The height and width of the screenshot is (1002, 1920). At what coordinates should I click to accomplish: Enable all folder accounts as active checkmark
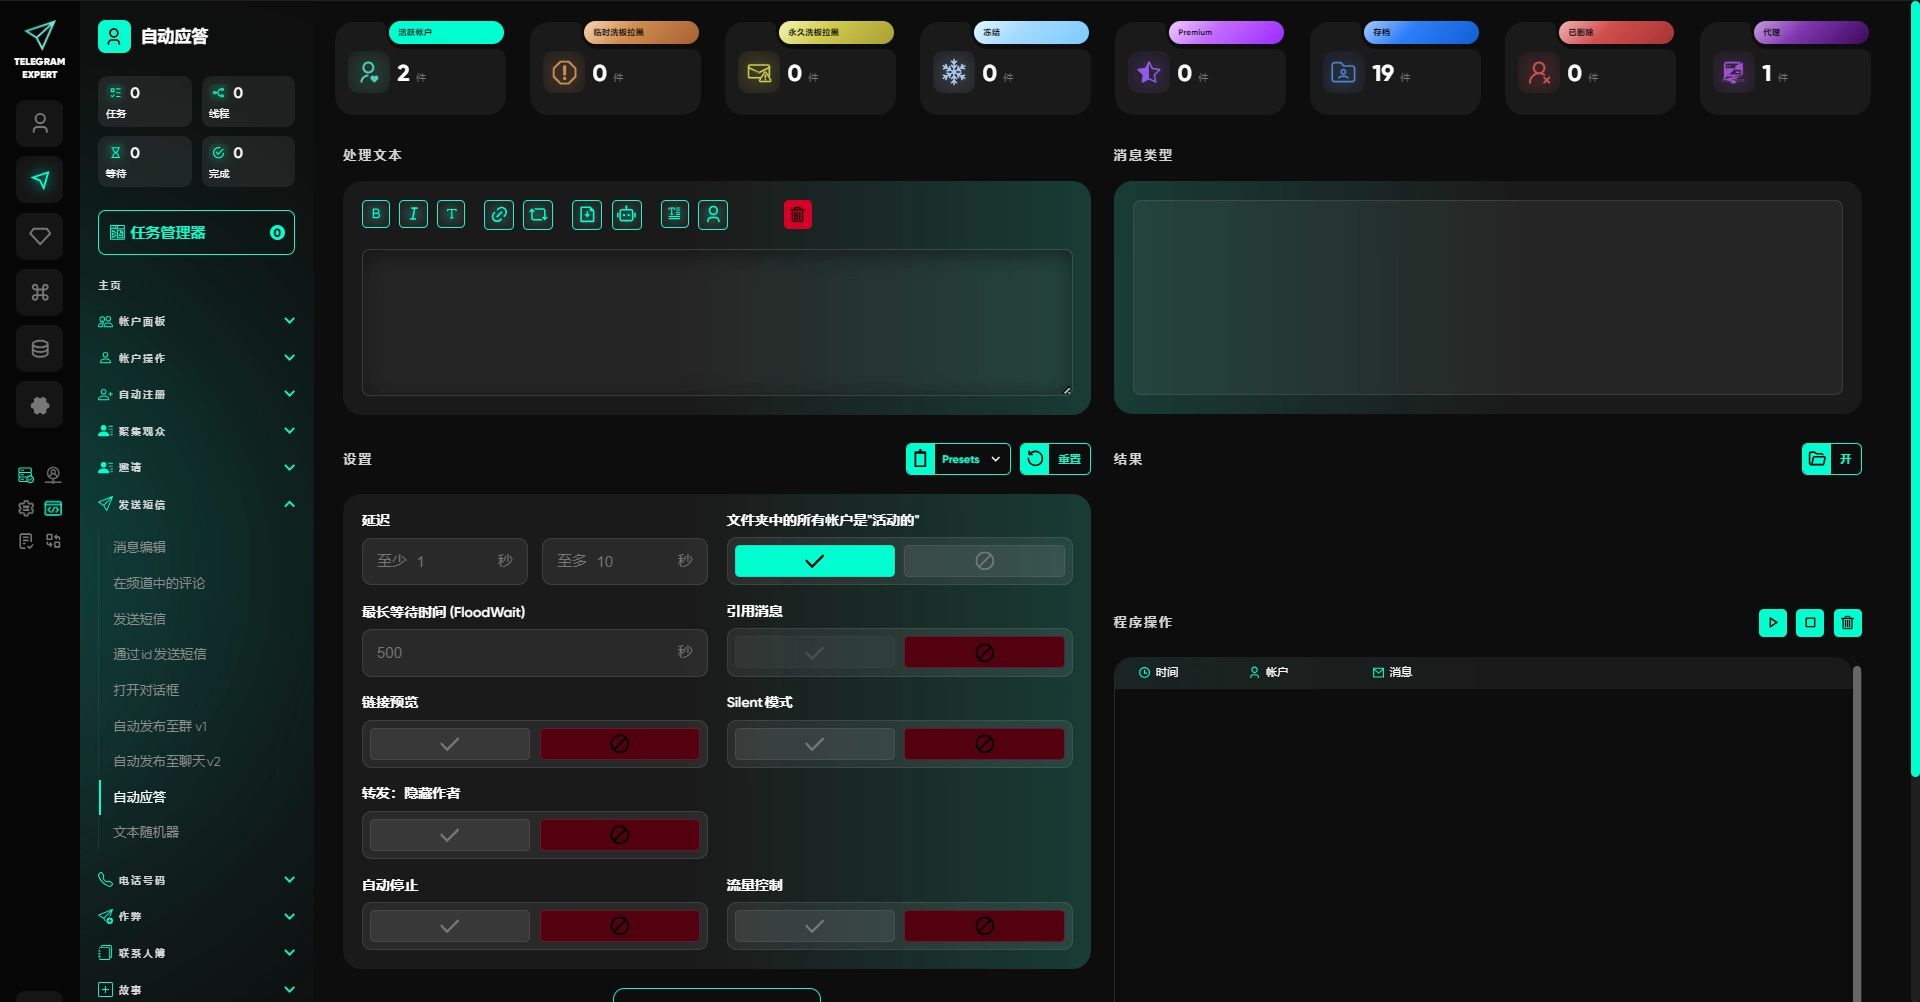(815, 561)
